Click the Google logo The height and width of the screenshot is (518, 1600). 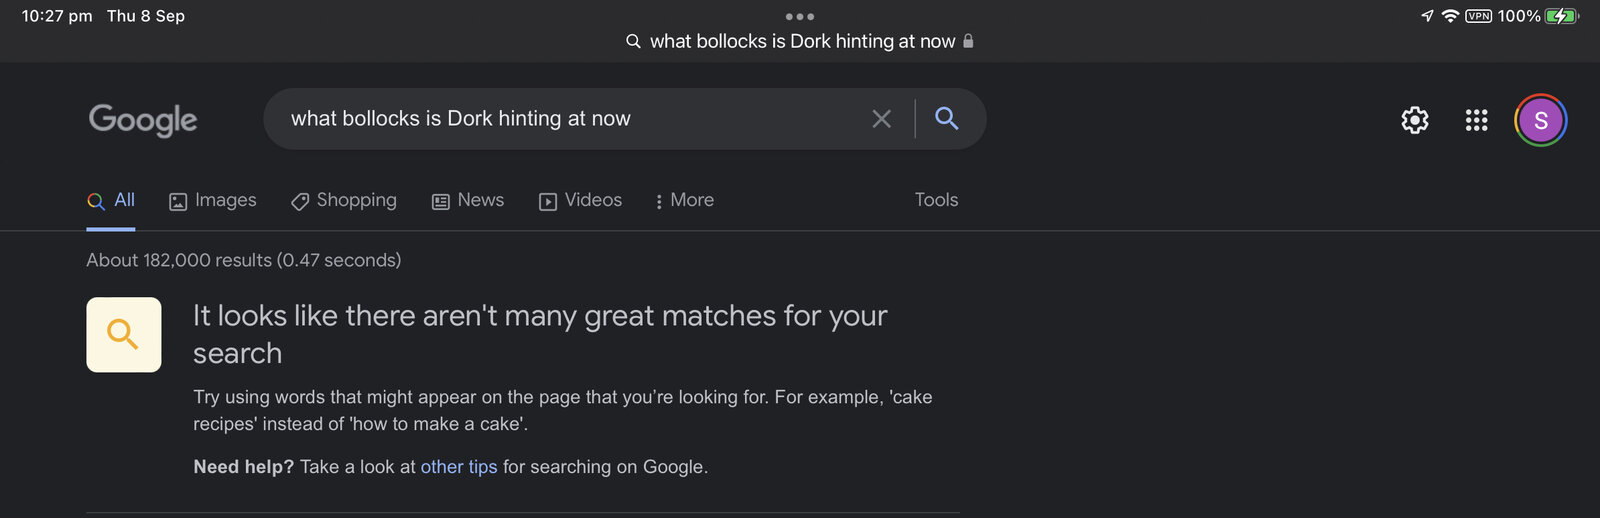143,120
